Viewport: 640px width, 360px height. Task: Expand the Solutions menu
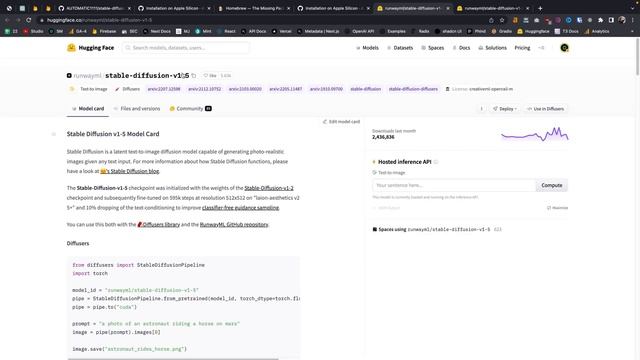point(492,48)
